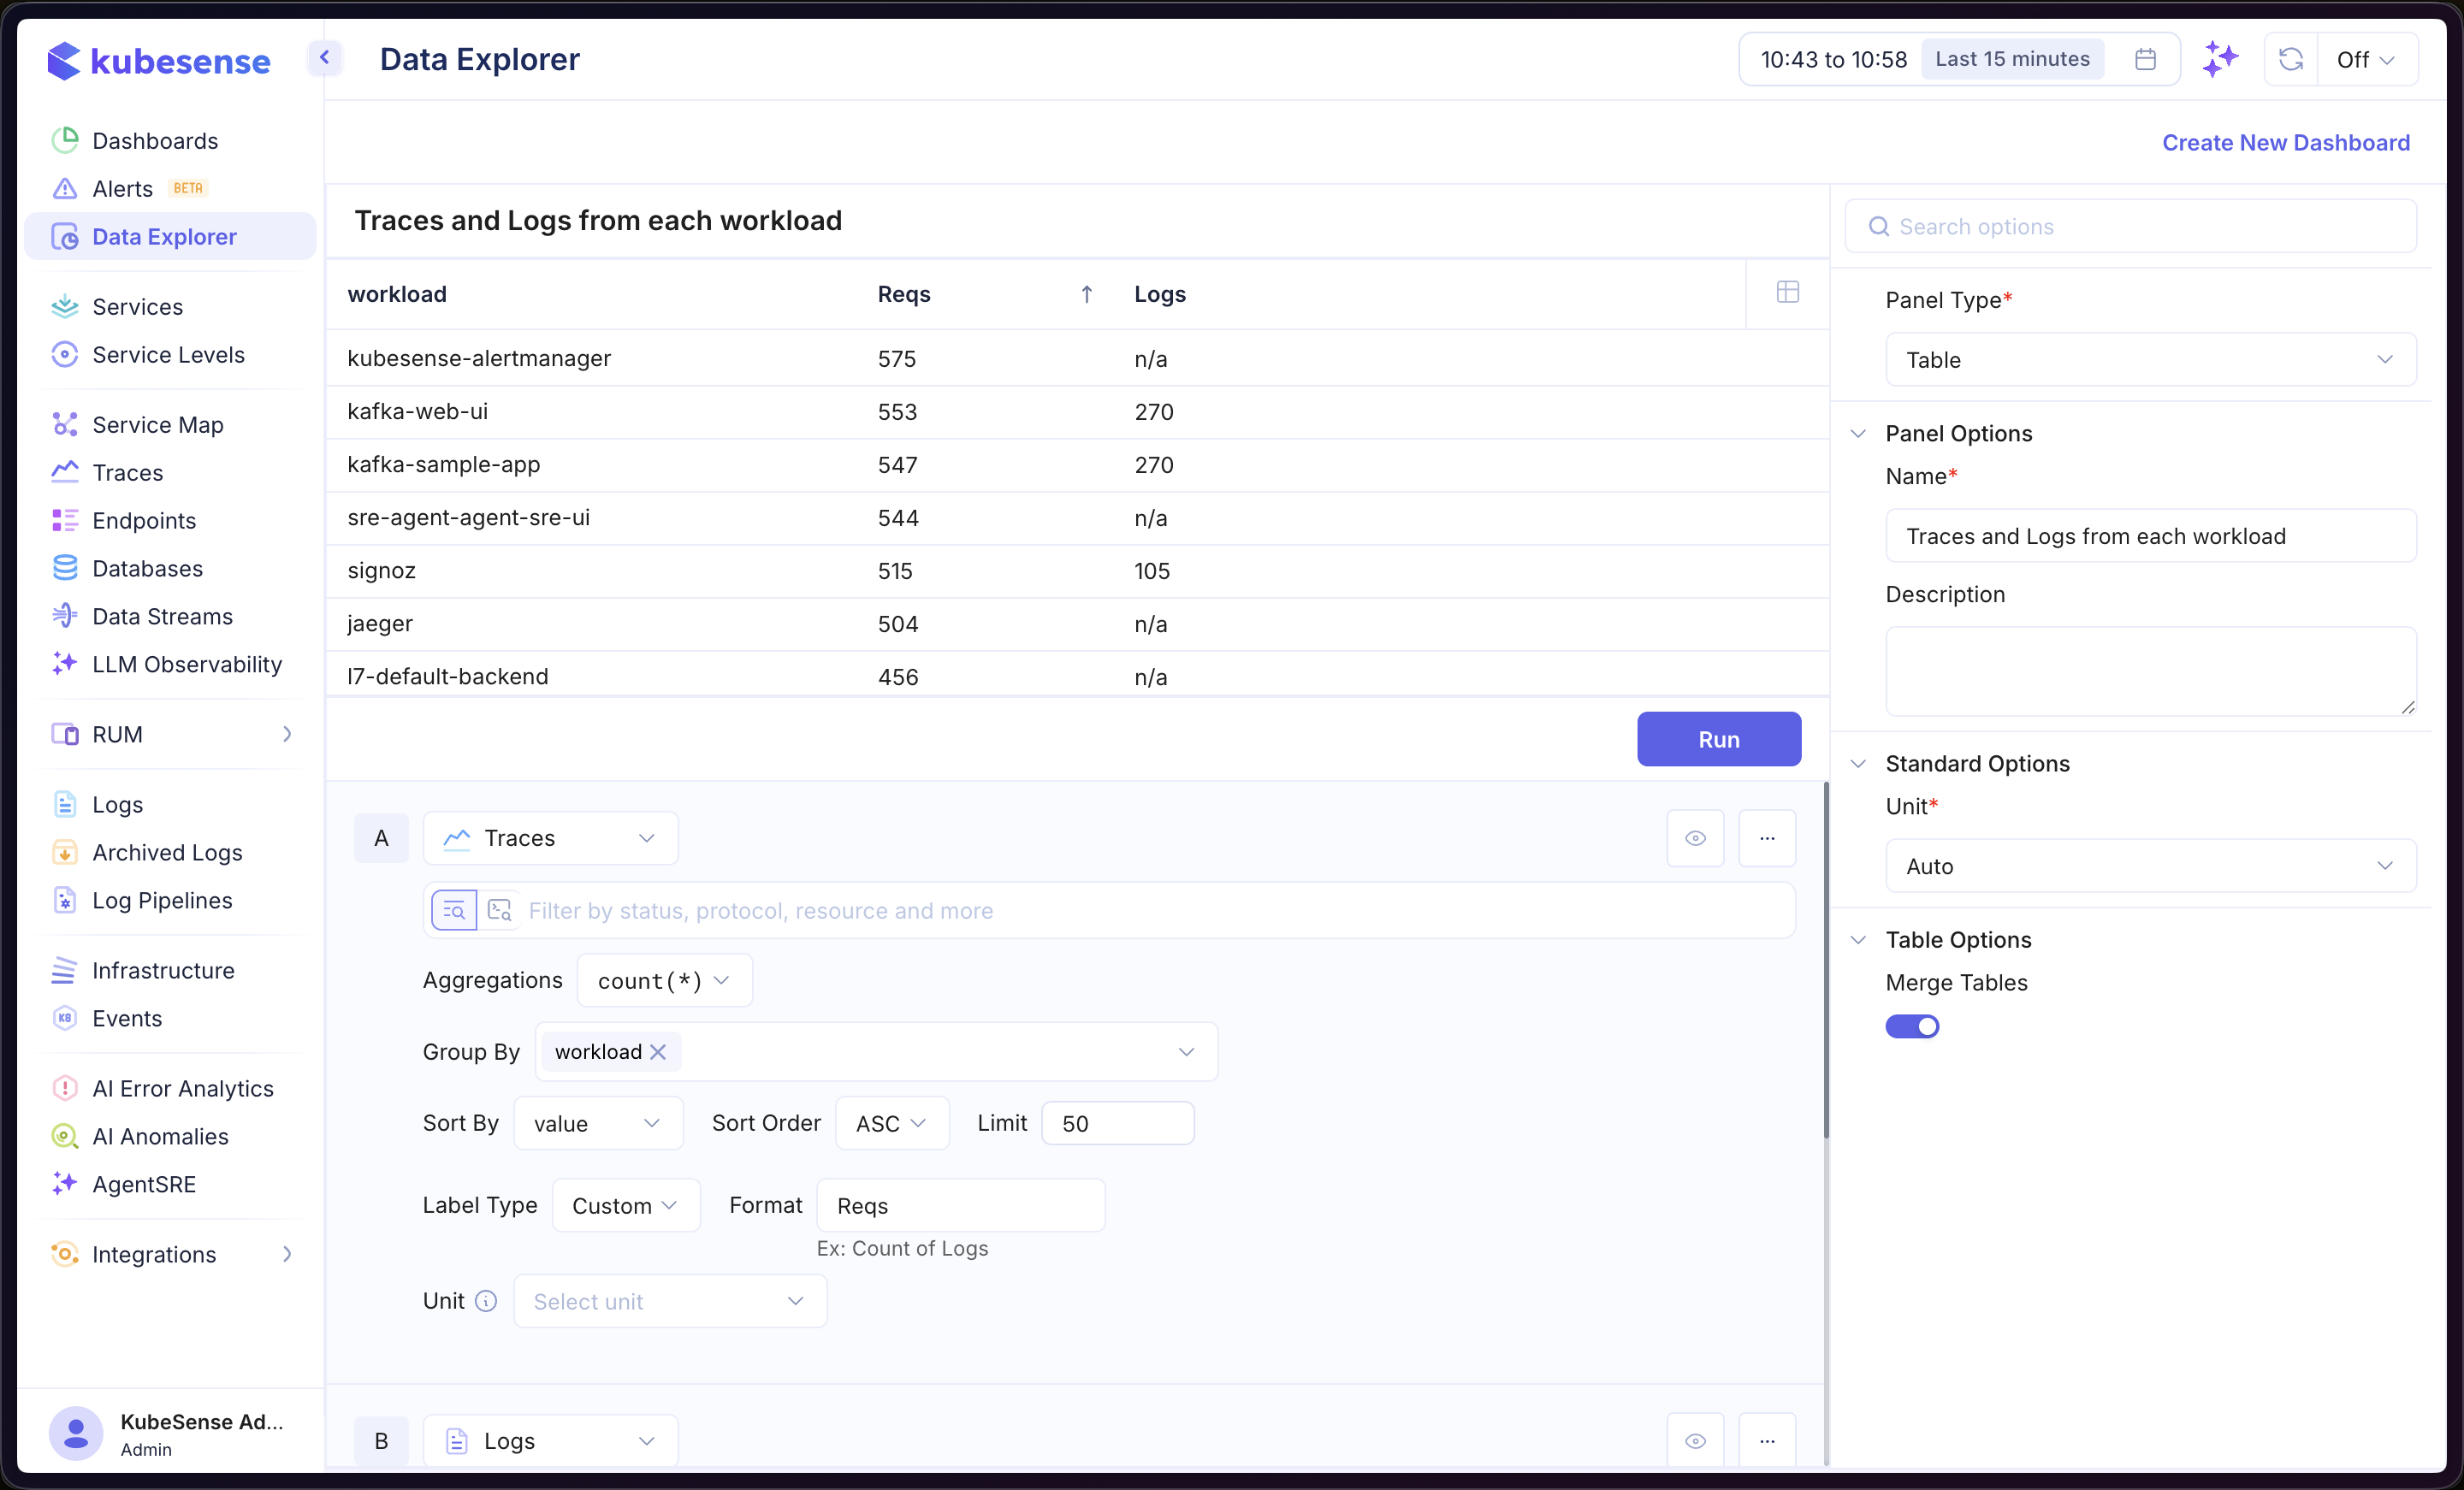Viewport: 2464px width, 1490px height.
Task: Click the Limit input field
Action: (x=1117, y=1123)
